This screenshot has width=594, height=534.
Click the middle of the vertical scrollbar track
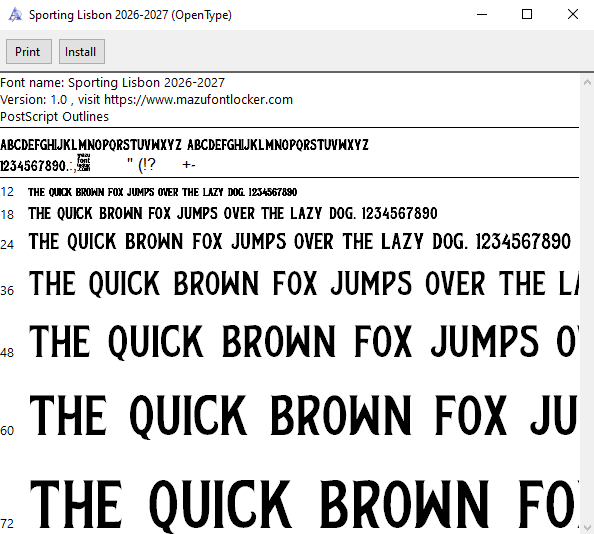click(x=587, y=304)
